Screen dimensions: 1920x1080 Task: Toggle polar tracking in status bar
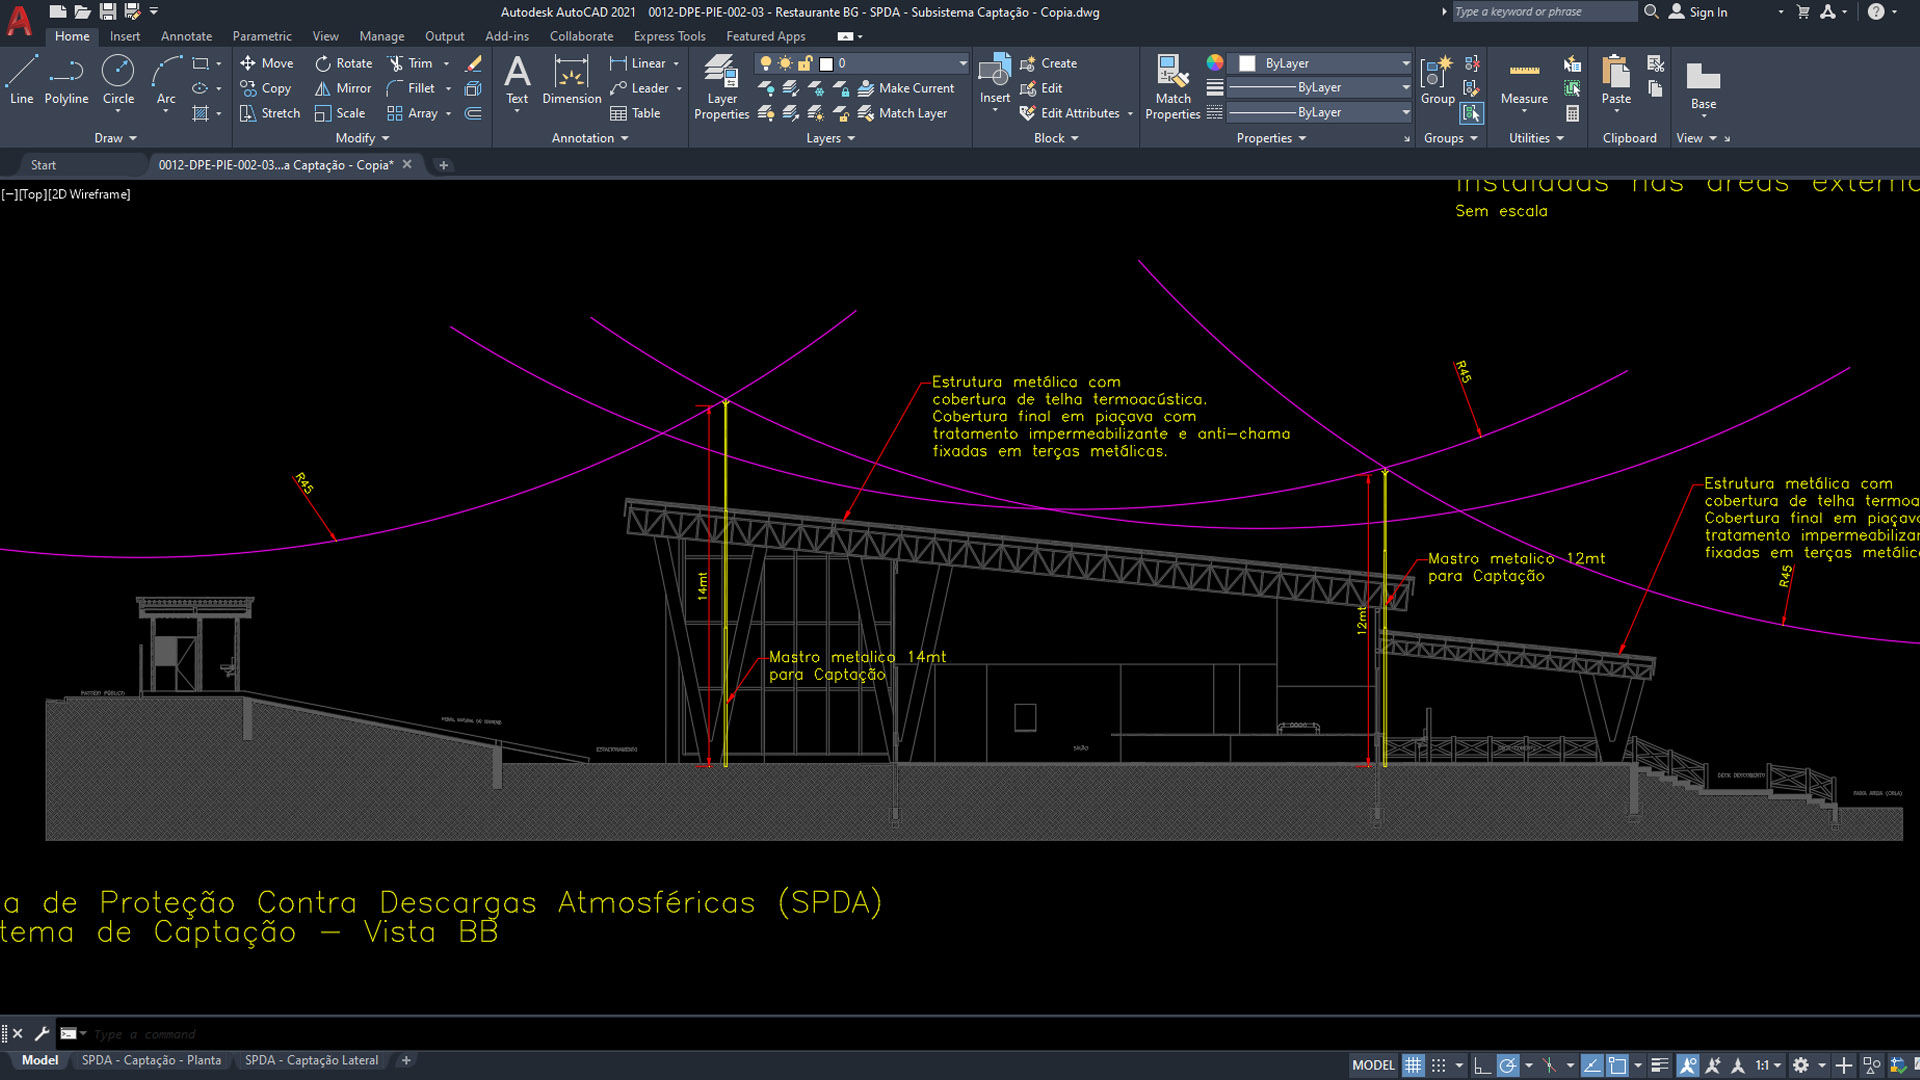click(x=1508, y=1065)
